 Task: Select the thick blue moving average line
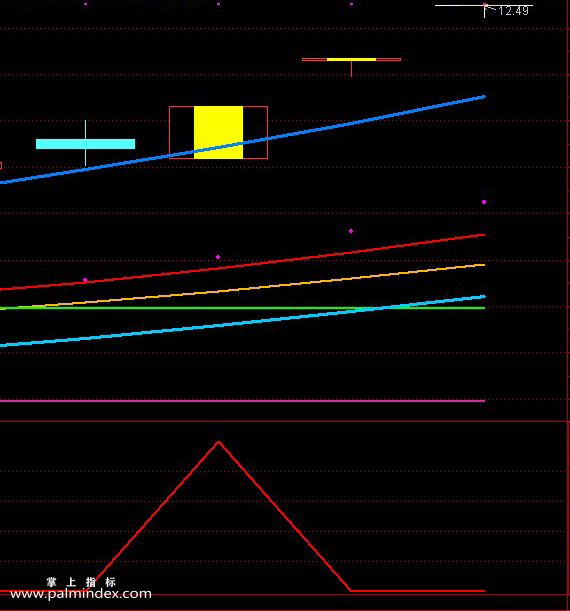(x=242, y=140)
